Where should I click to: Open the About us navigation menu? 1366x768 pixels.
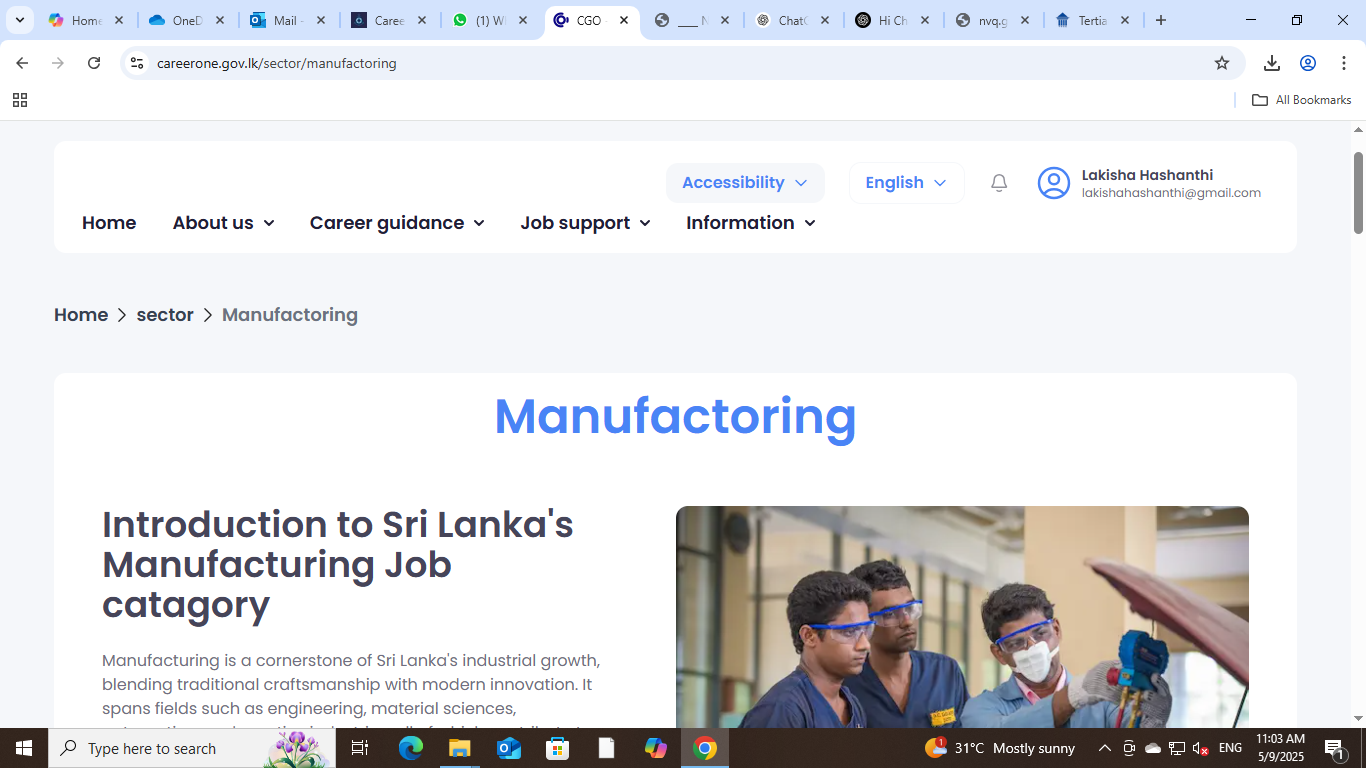[223, 223]
